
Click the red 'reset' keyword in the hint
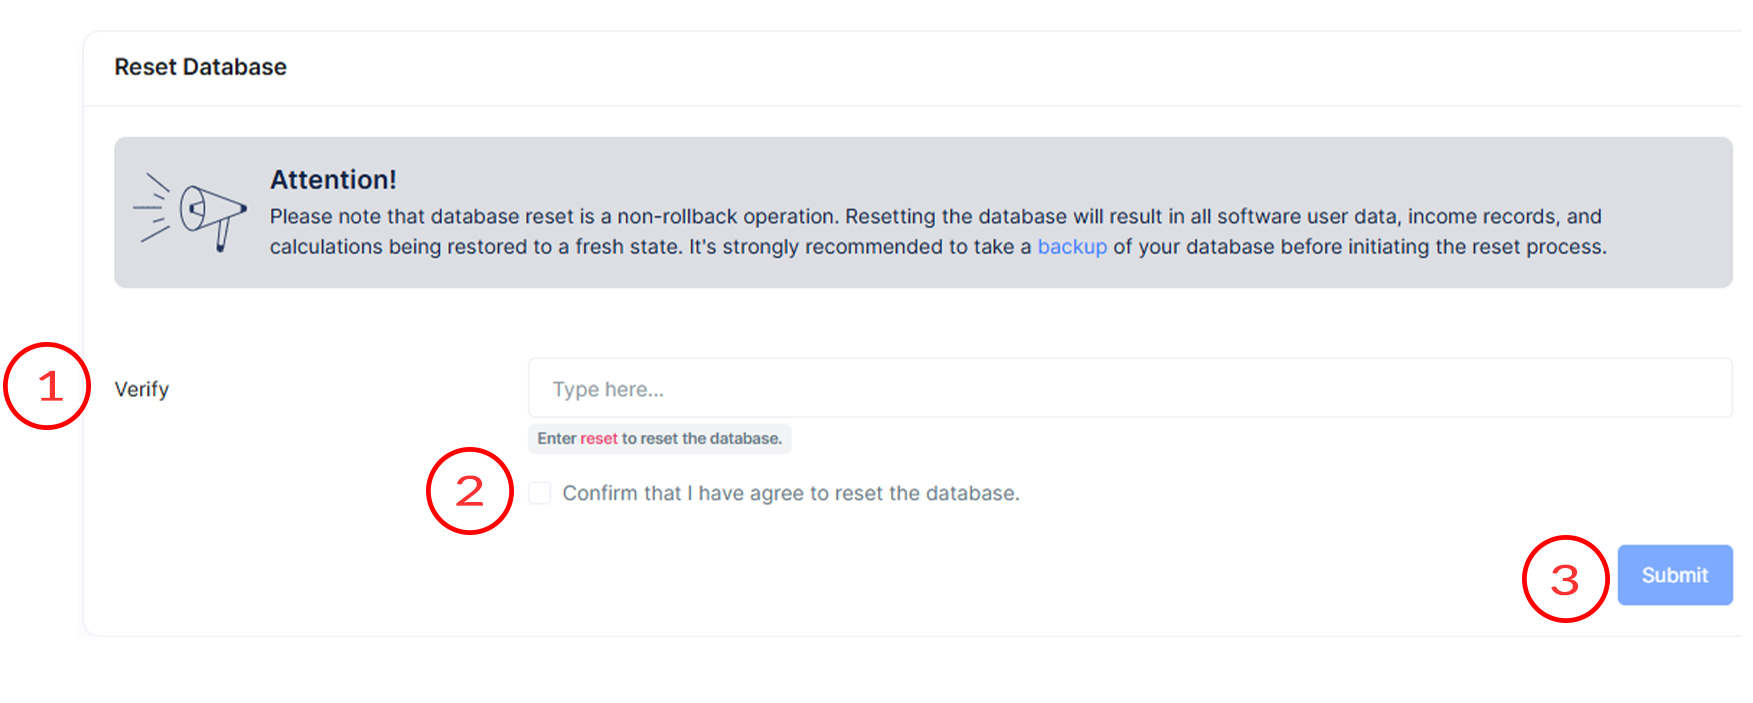pyautogui.click(x=598, y=439)
